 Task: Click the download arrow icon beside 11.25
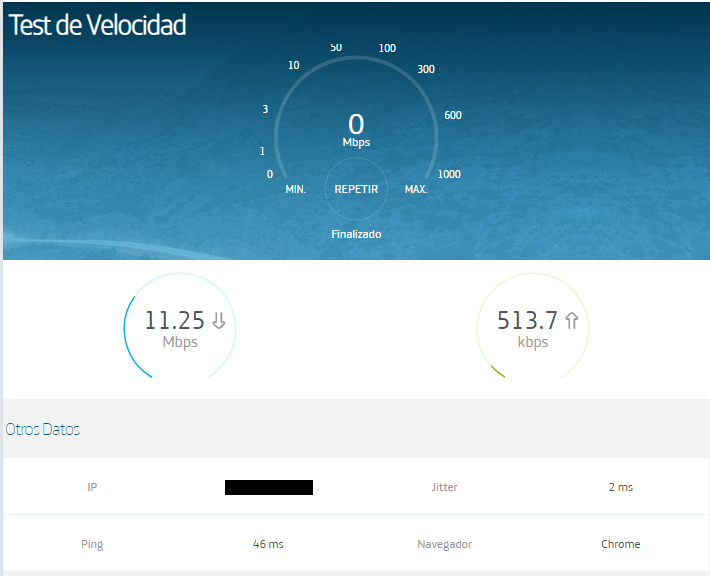tap(219, 321)
